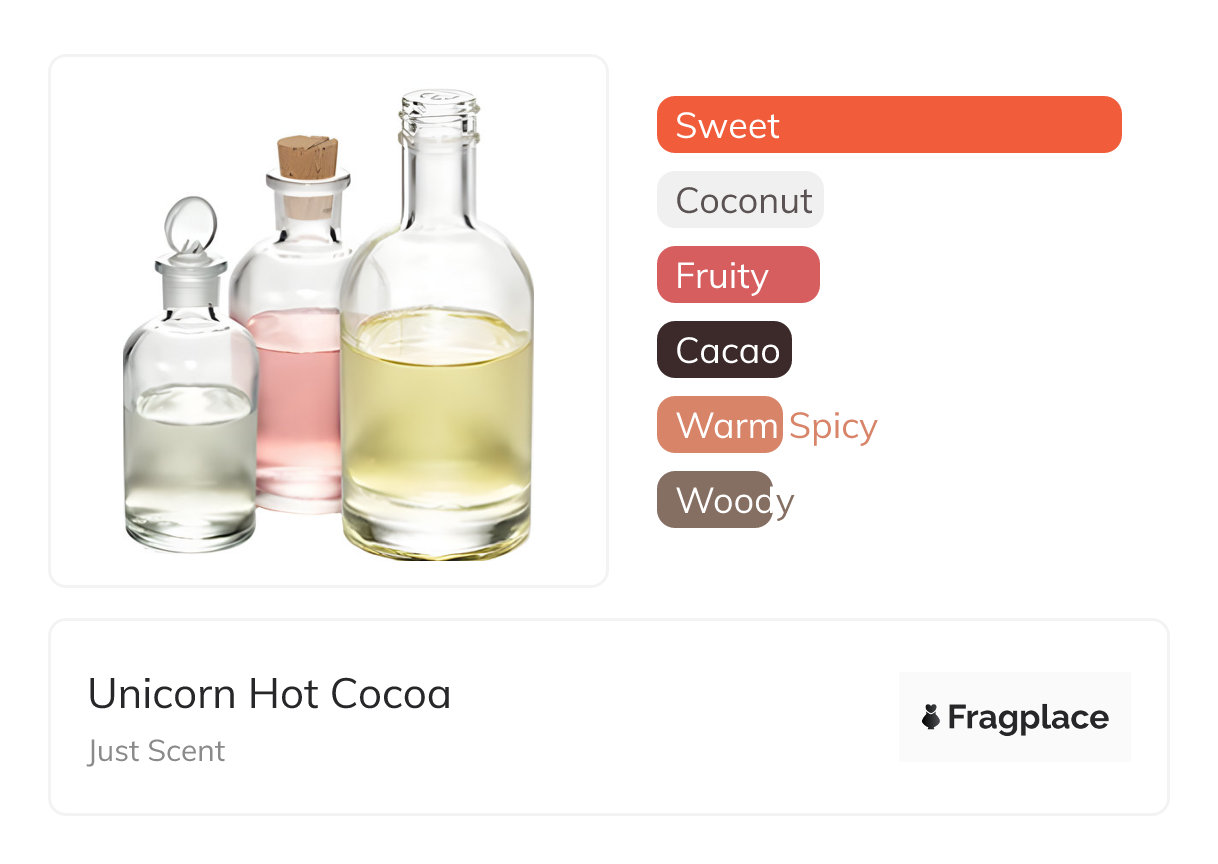Viewport: 1218px width, 864px height.
Task: Open the Unicorn Hot Cocoa title
Action: pyautogui.click(x=269, y=694)
